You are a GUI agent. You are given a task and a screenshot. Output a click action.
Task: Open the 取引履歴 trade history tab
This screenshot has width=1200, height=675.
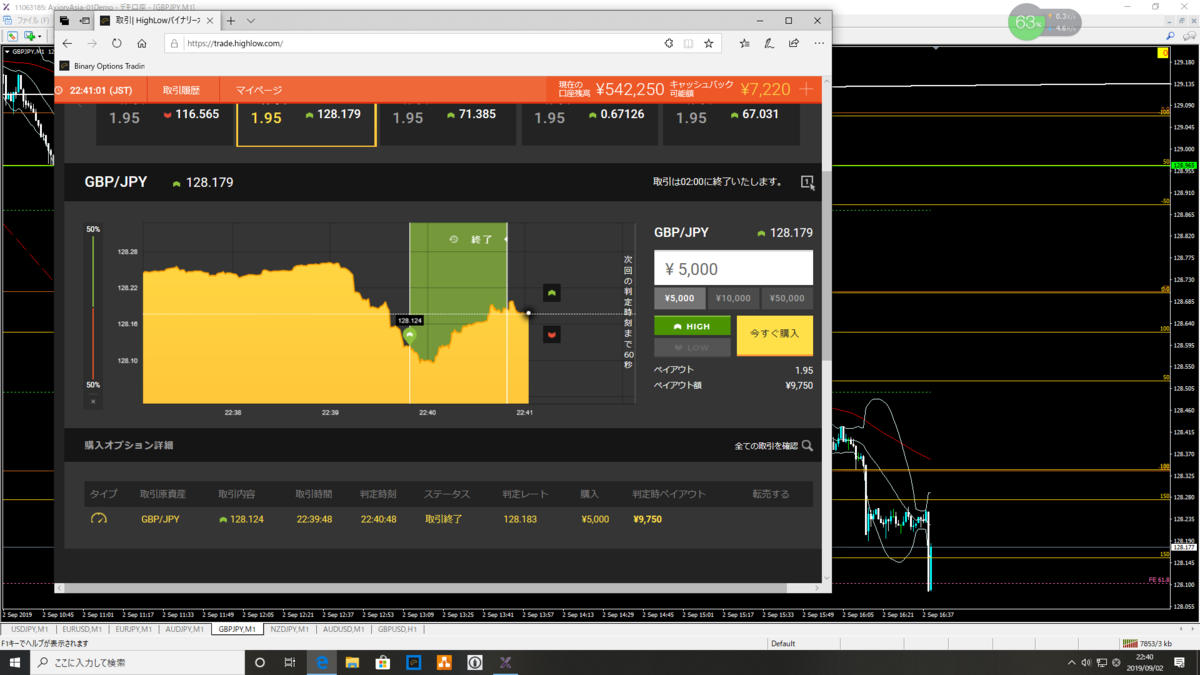[x=181, y=90]
